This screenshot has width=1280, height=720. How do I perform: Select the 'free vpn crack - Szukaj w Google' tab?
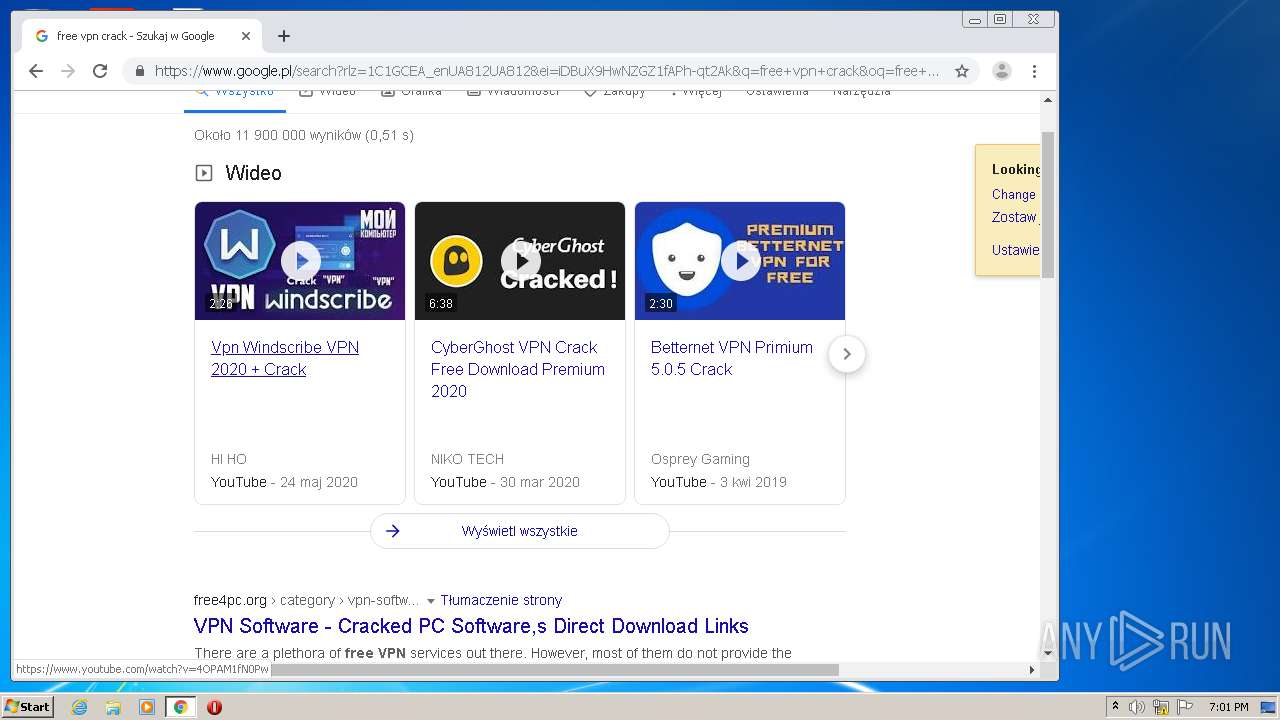tap(142, 36)
